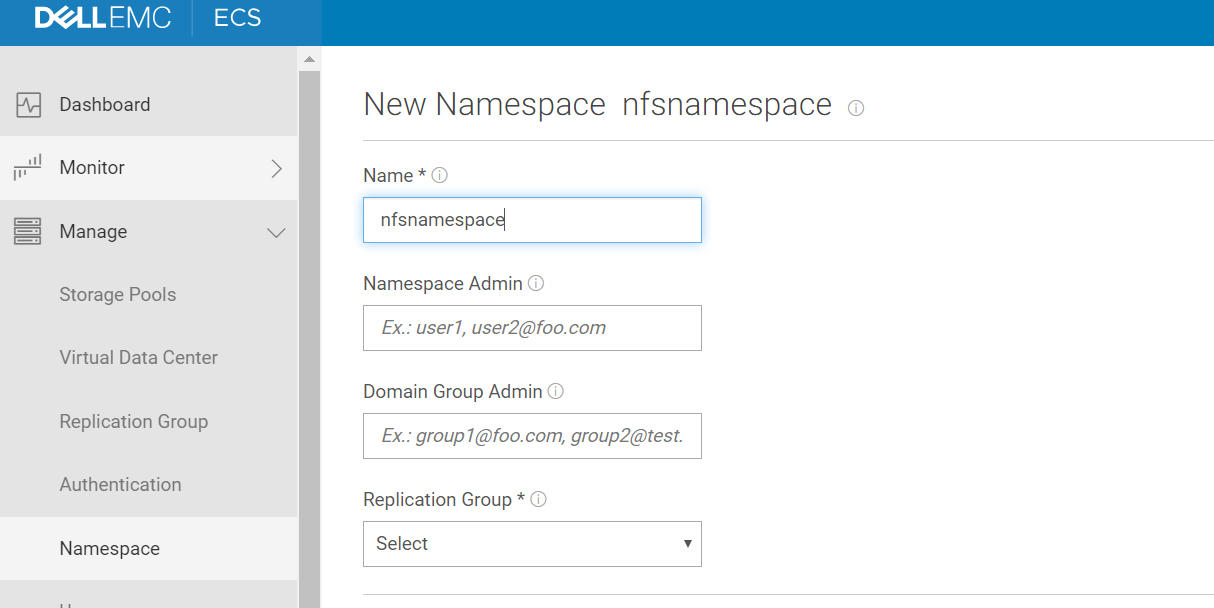Go to the Replication Group page
1214x608 pixels.
point(133,421)
